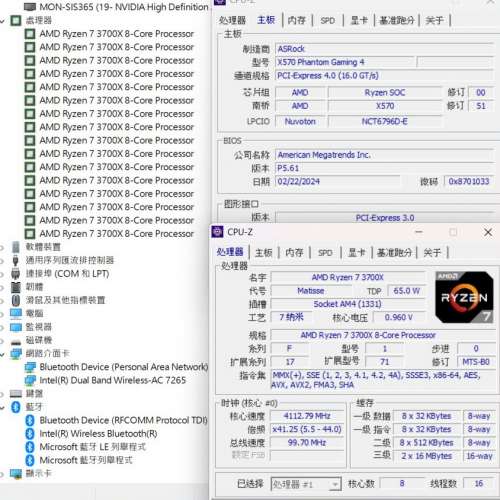Click the 通用序列匯流排控制器 USB plug icon
The image size is (500, 500).
click(16, 260)
